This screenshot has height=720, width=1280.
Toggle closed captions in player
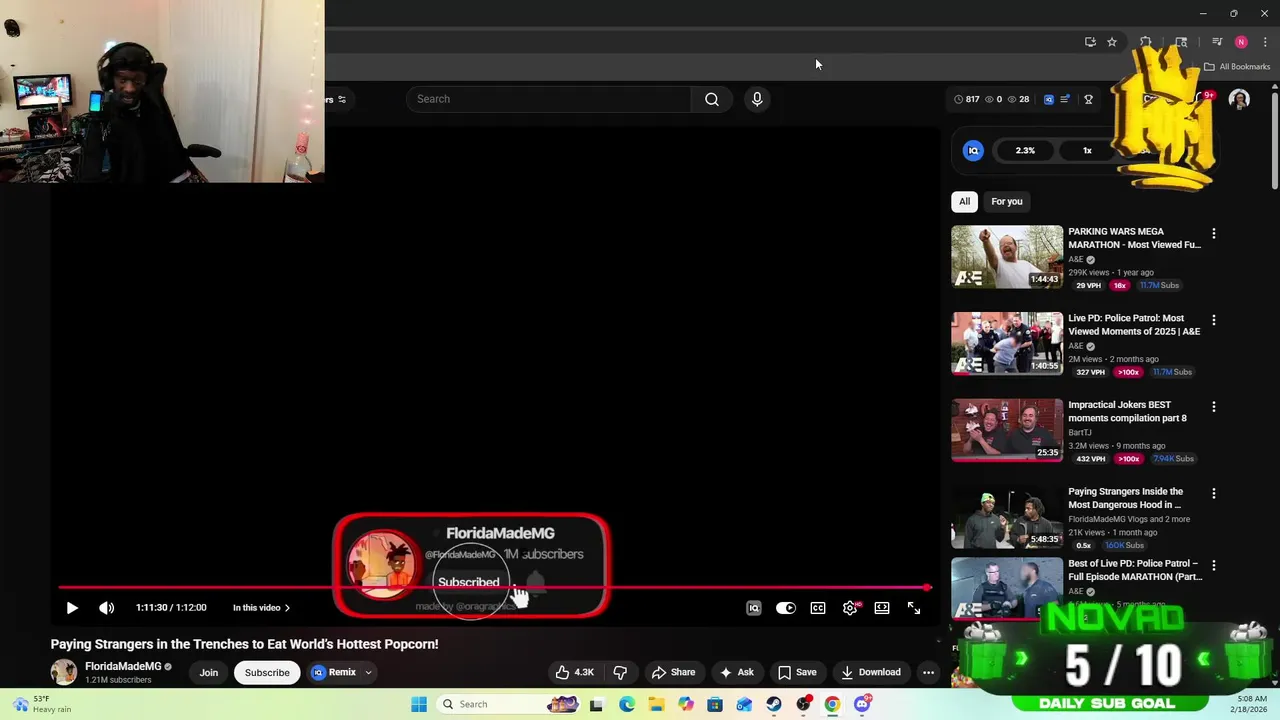[818, 608]
